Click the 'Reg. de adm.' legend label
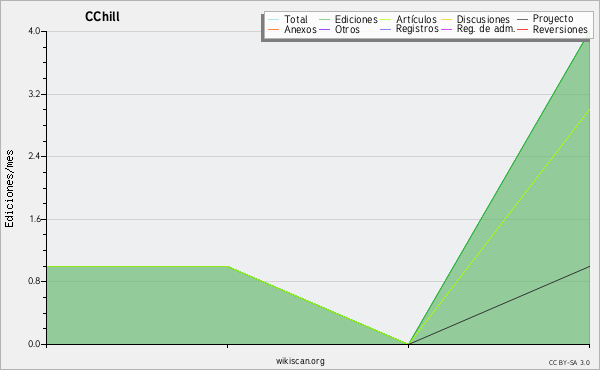 (486, 29)
